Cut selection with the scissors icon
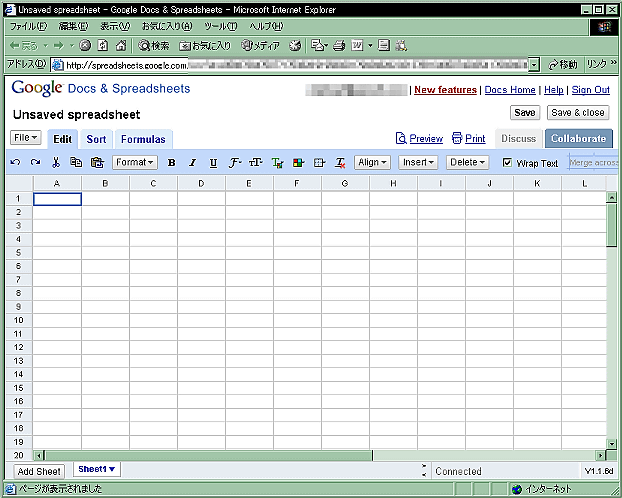Screen dimensions: 622x498 pyautogui.click(x=56, y=162)
